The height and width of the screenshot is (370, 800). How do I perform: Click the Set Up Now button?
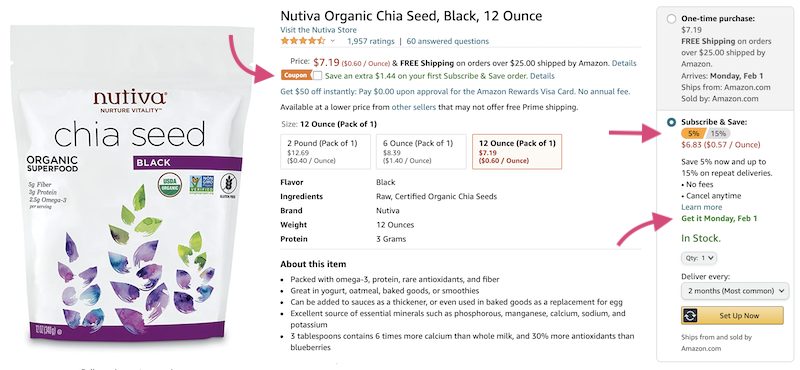732,315
